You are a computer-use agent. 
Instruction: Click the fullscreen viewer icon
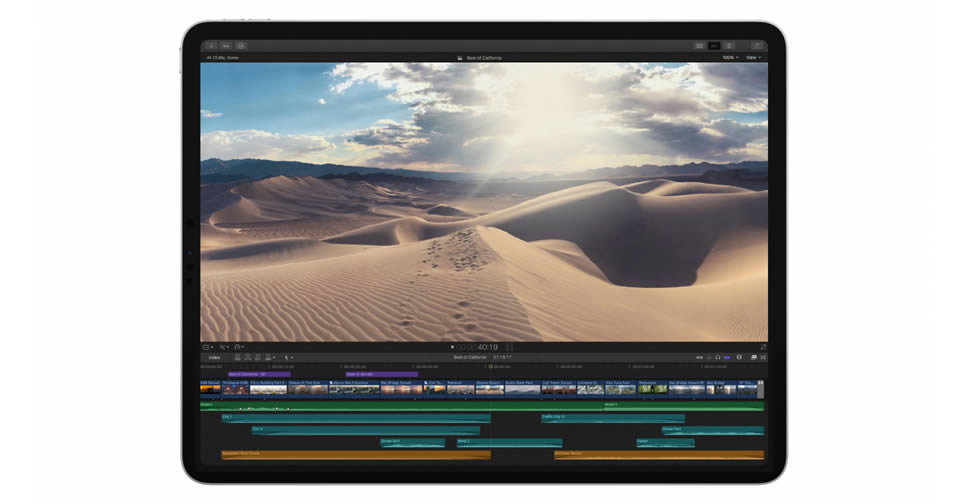(x=763, y=347)
